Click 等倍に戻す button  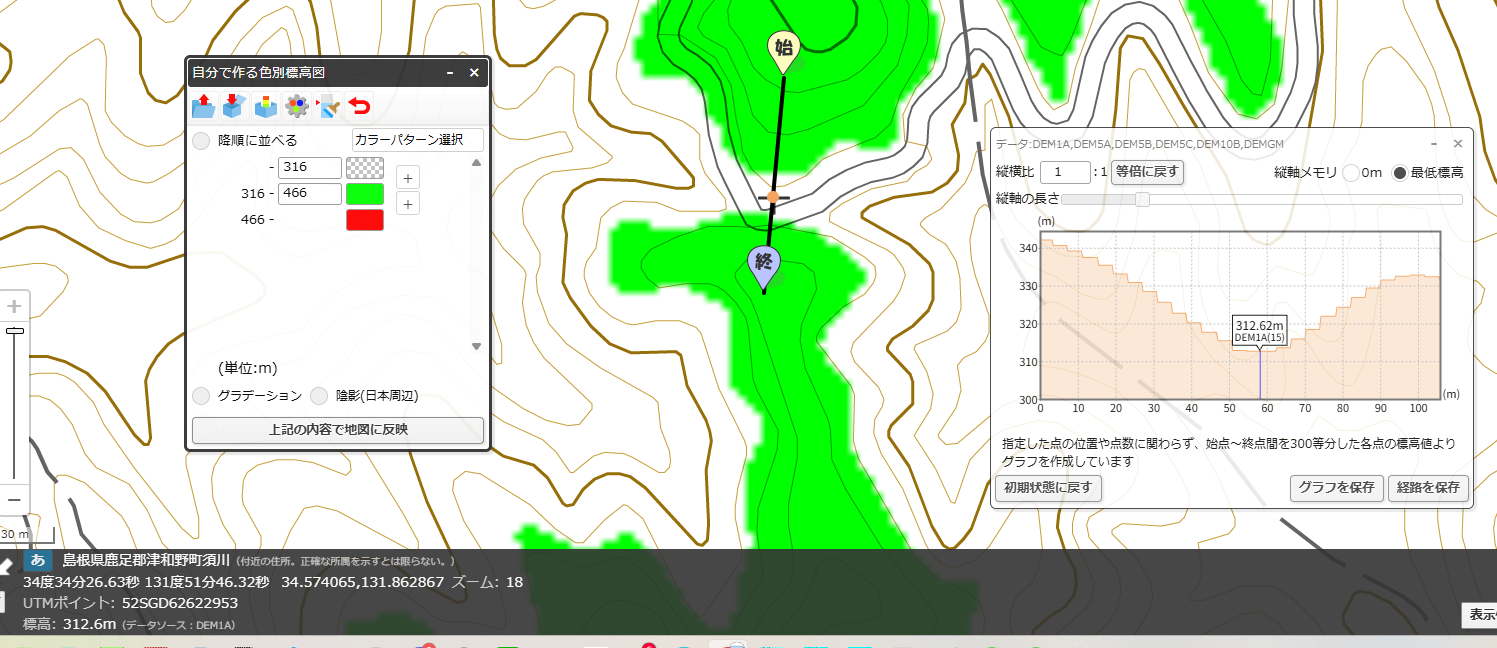click(x=1148, y=172)
